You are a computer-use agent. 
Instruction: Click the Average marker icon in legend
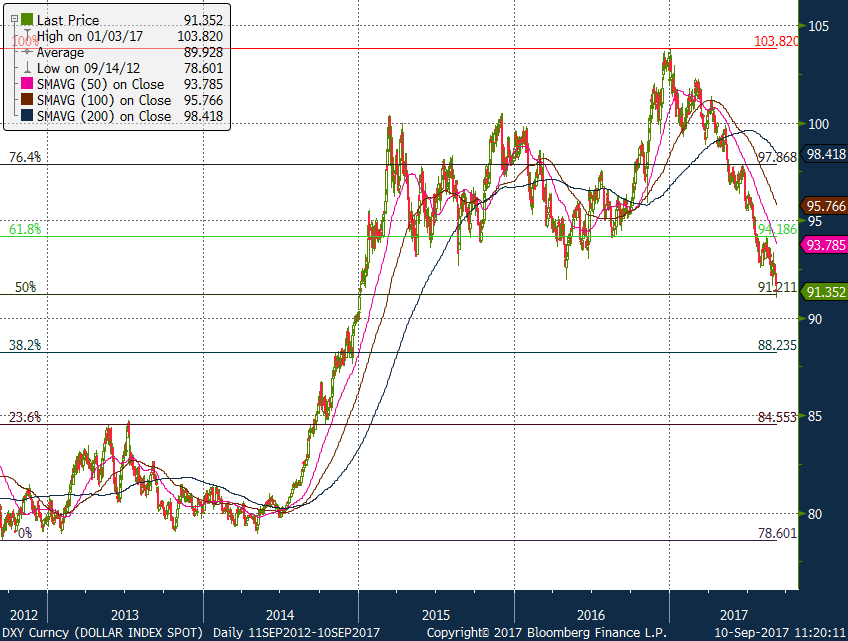(x=26, y=52)
